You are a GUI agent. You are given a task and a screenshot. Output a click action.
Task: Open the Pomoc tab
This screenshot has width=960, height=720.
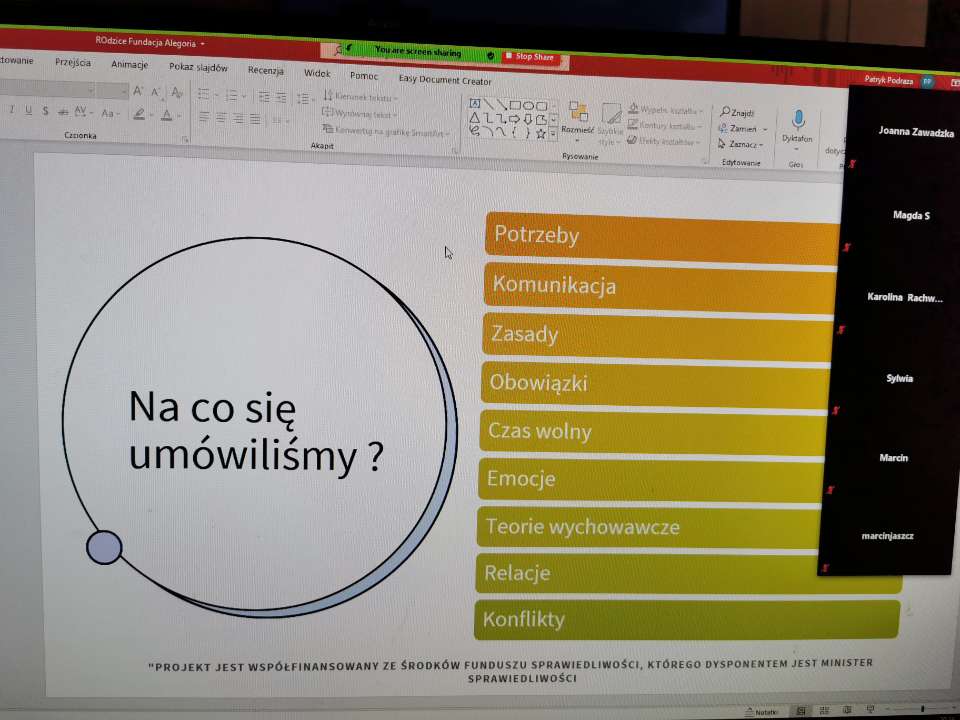point(364,76)
